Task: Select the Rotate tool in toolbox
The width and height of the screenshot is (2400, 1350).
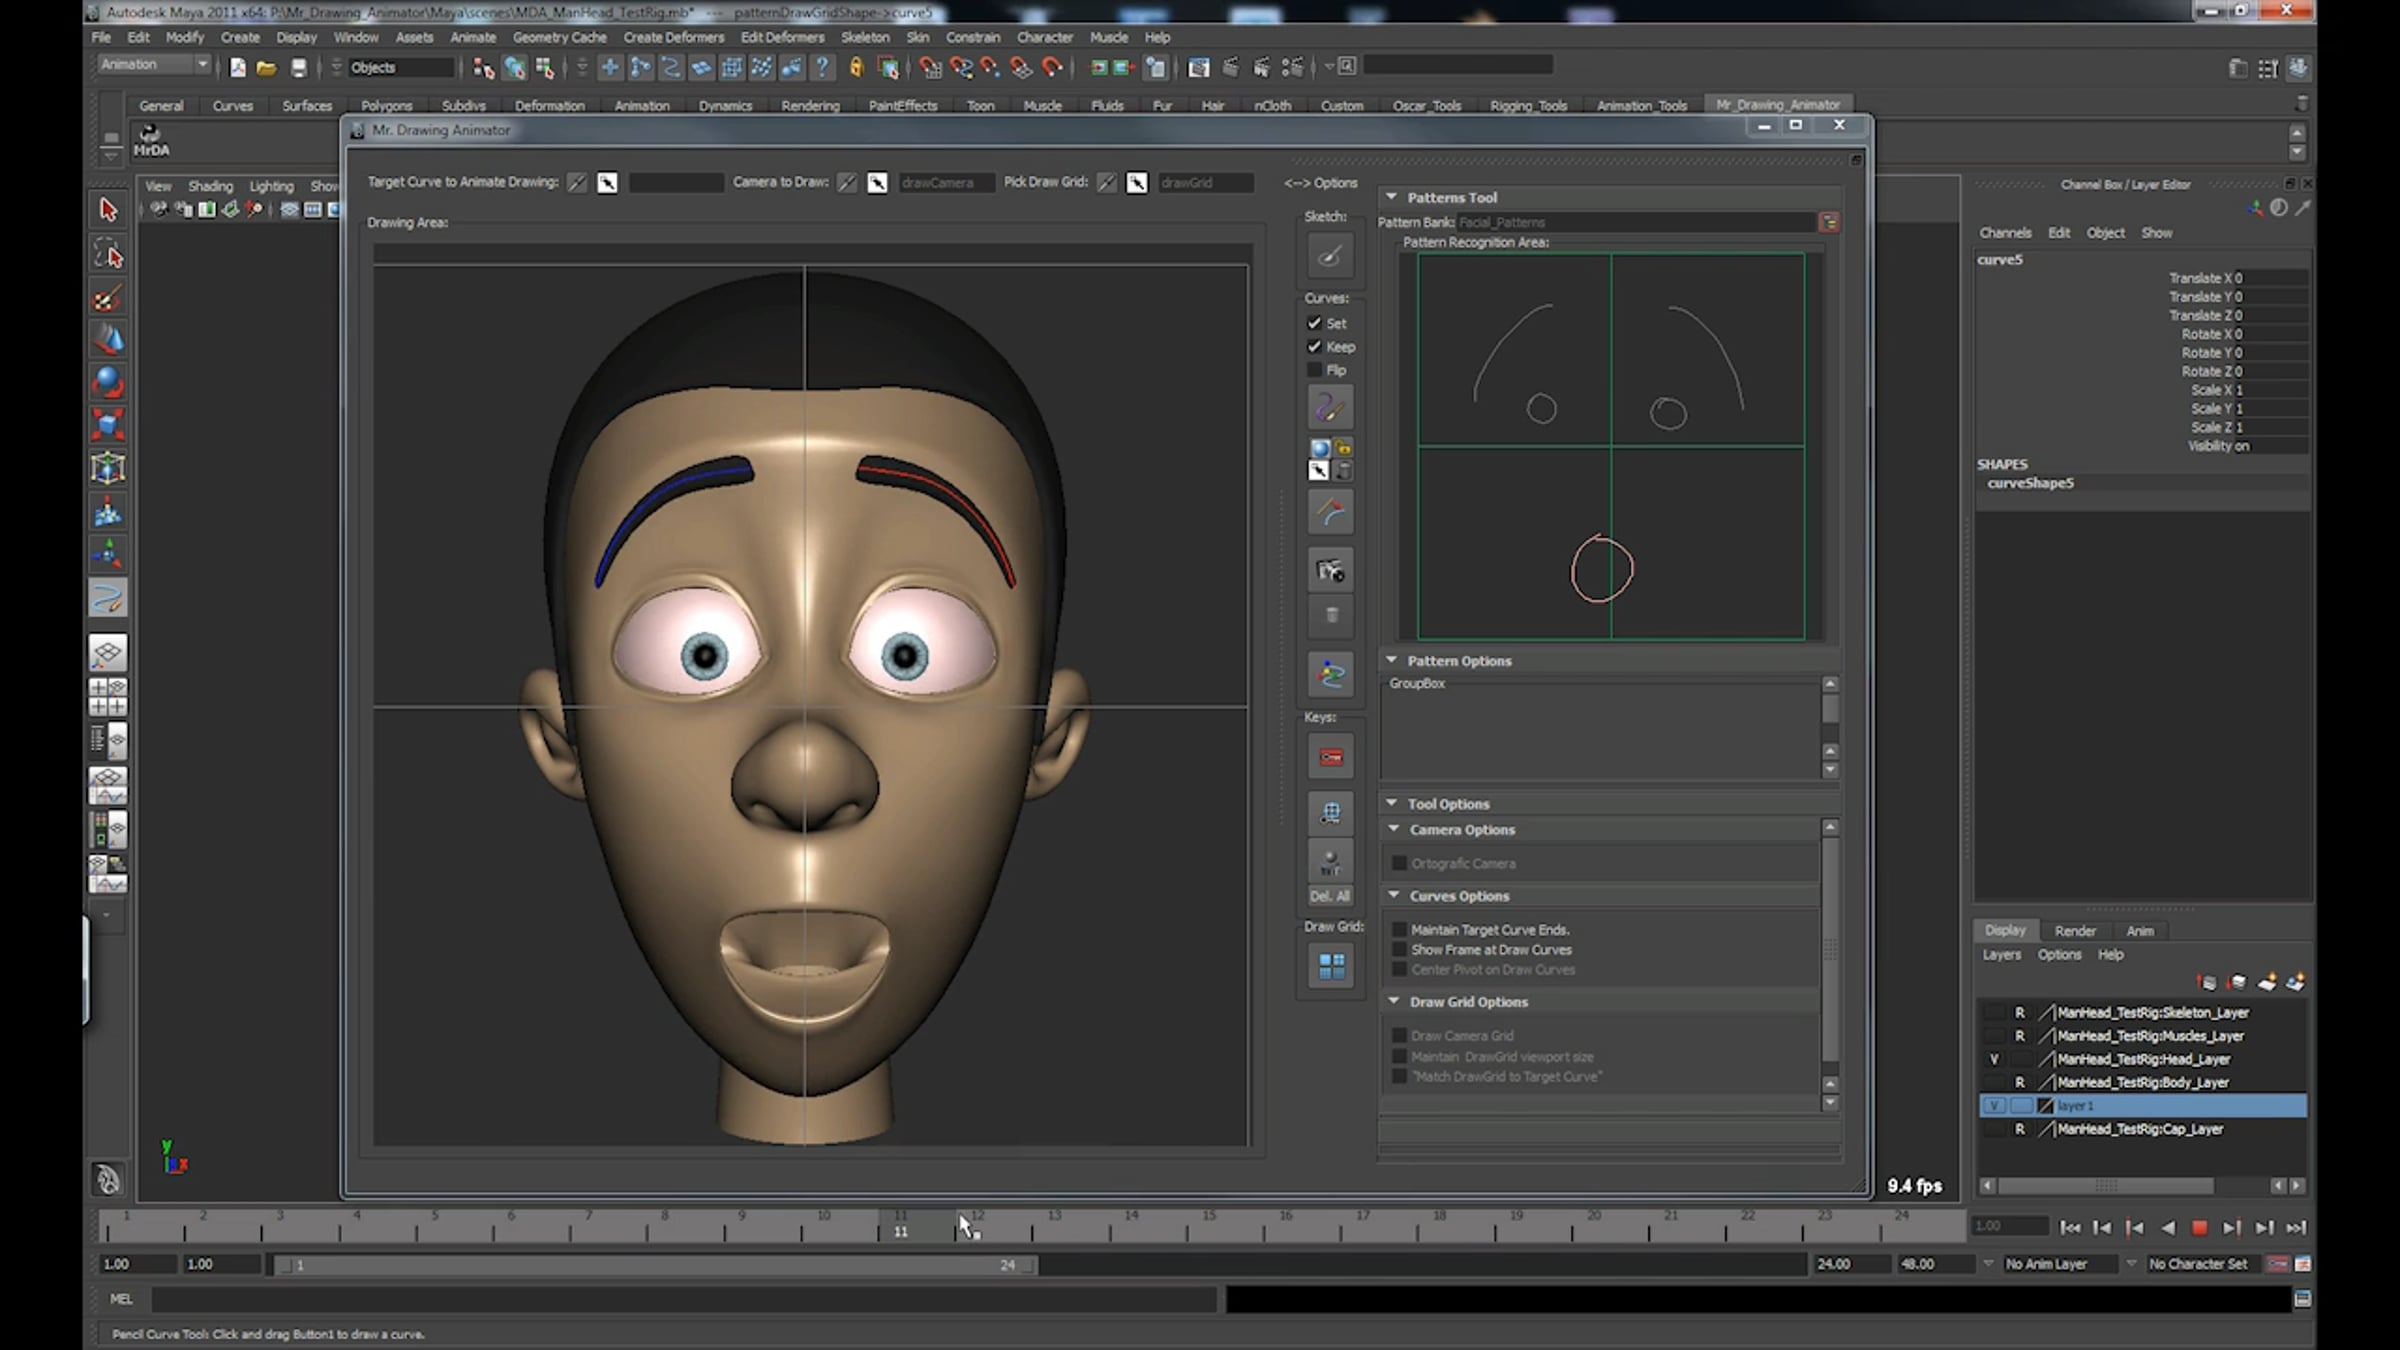Action: click(x=108, y=382)
